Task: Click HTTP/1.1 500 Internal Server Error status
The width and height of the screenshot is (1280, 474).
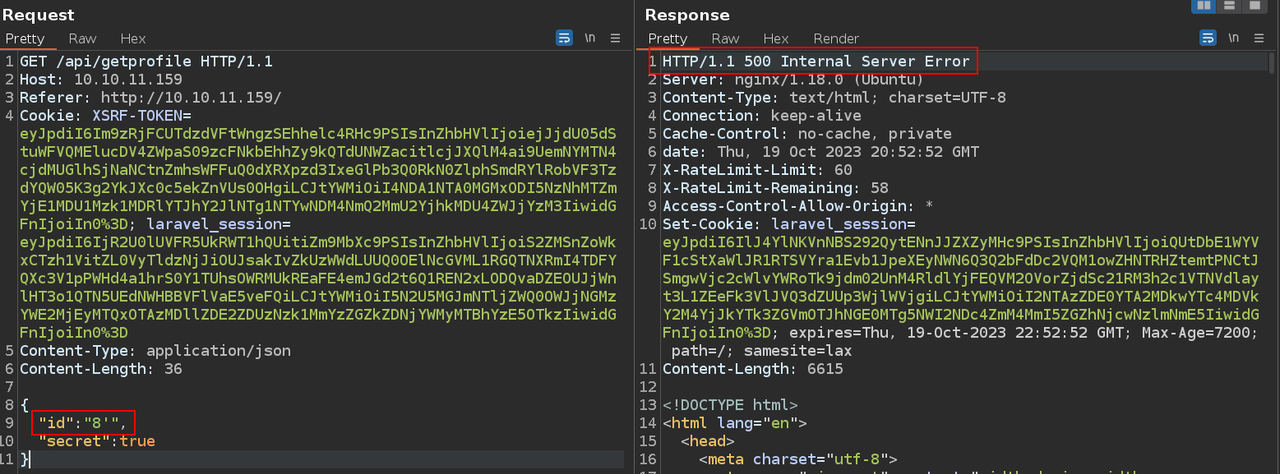Action: [816, 62]
